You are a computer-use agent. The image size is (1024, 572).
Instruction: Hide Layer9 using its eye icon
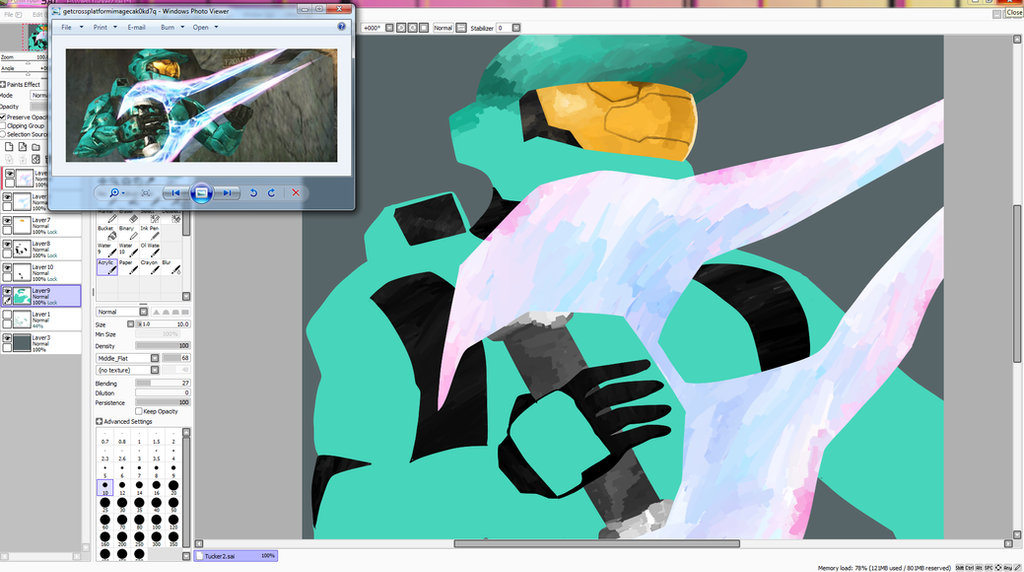(x=7, y=291)
